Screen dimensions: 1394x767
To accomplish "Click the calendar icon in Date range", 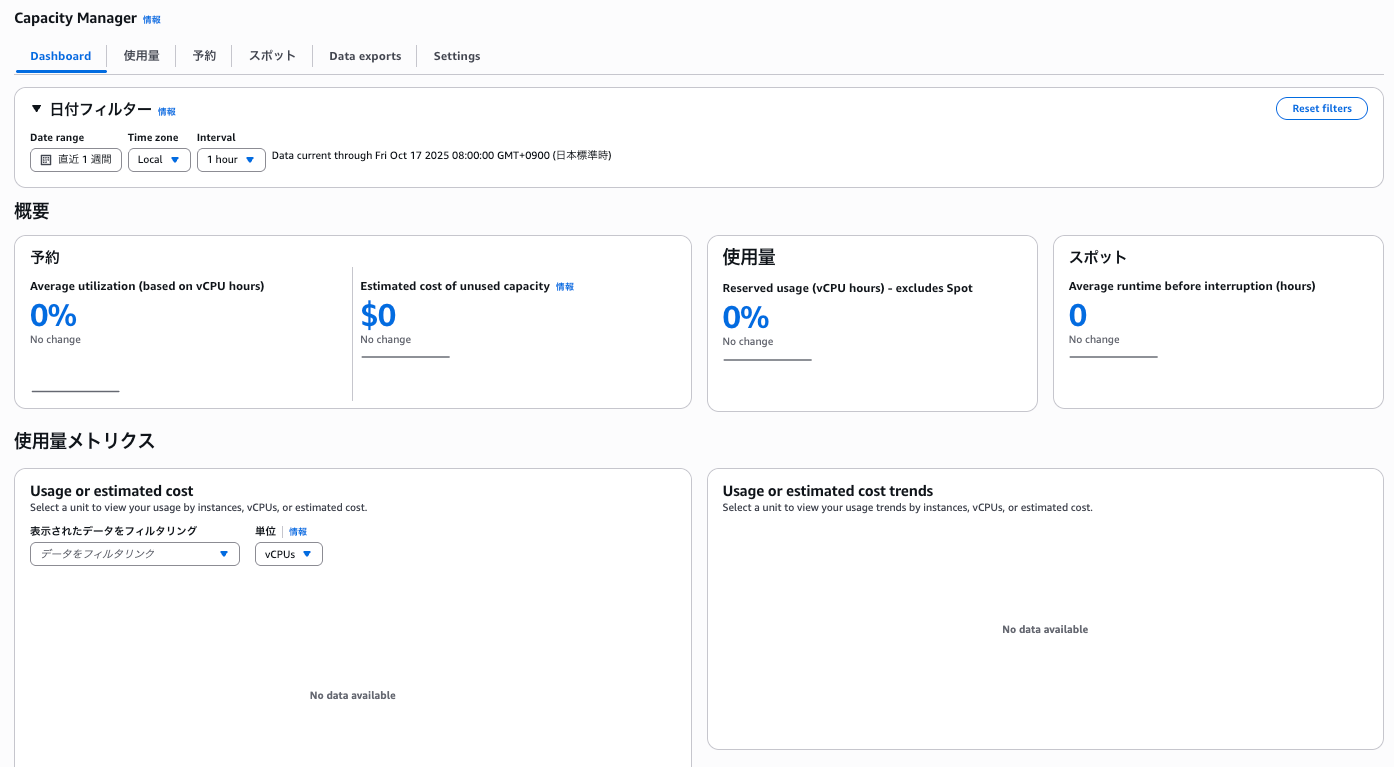I will [x=45, y=160].
